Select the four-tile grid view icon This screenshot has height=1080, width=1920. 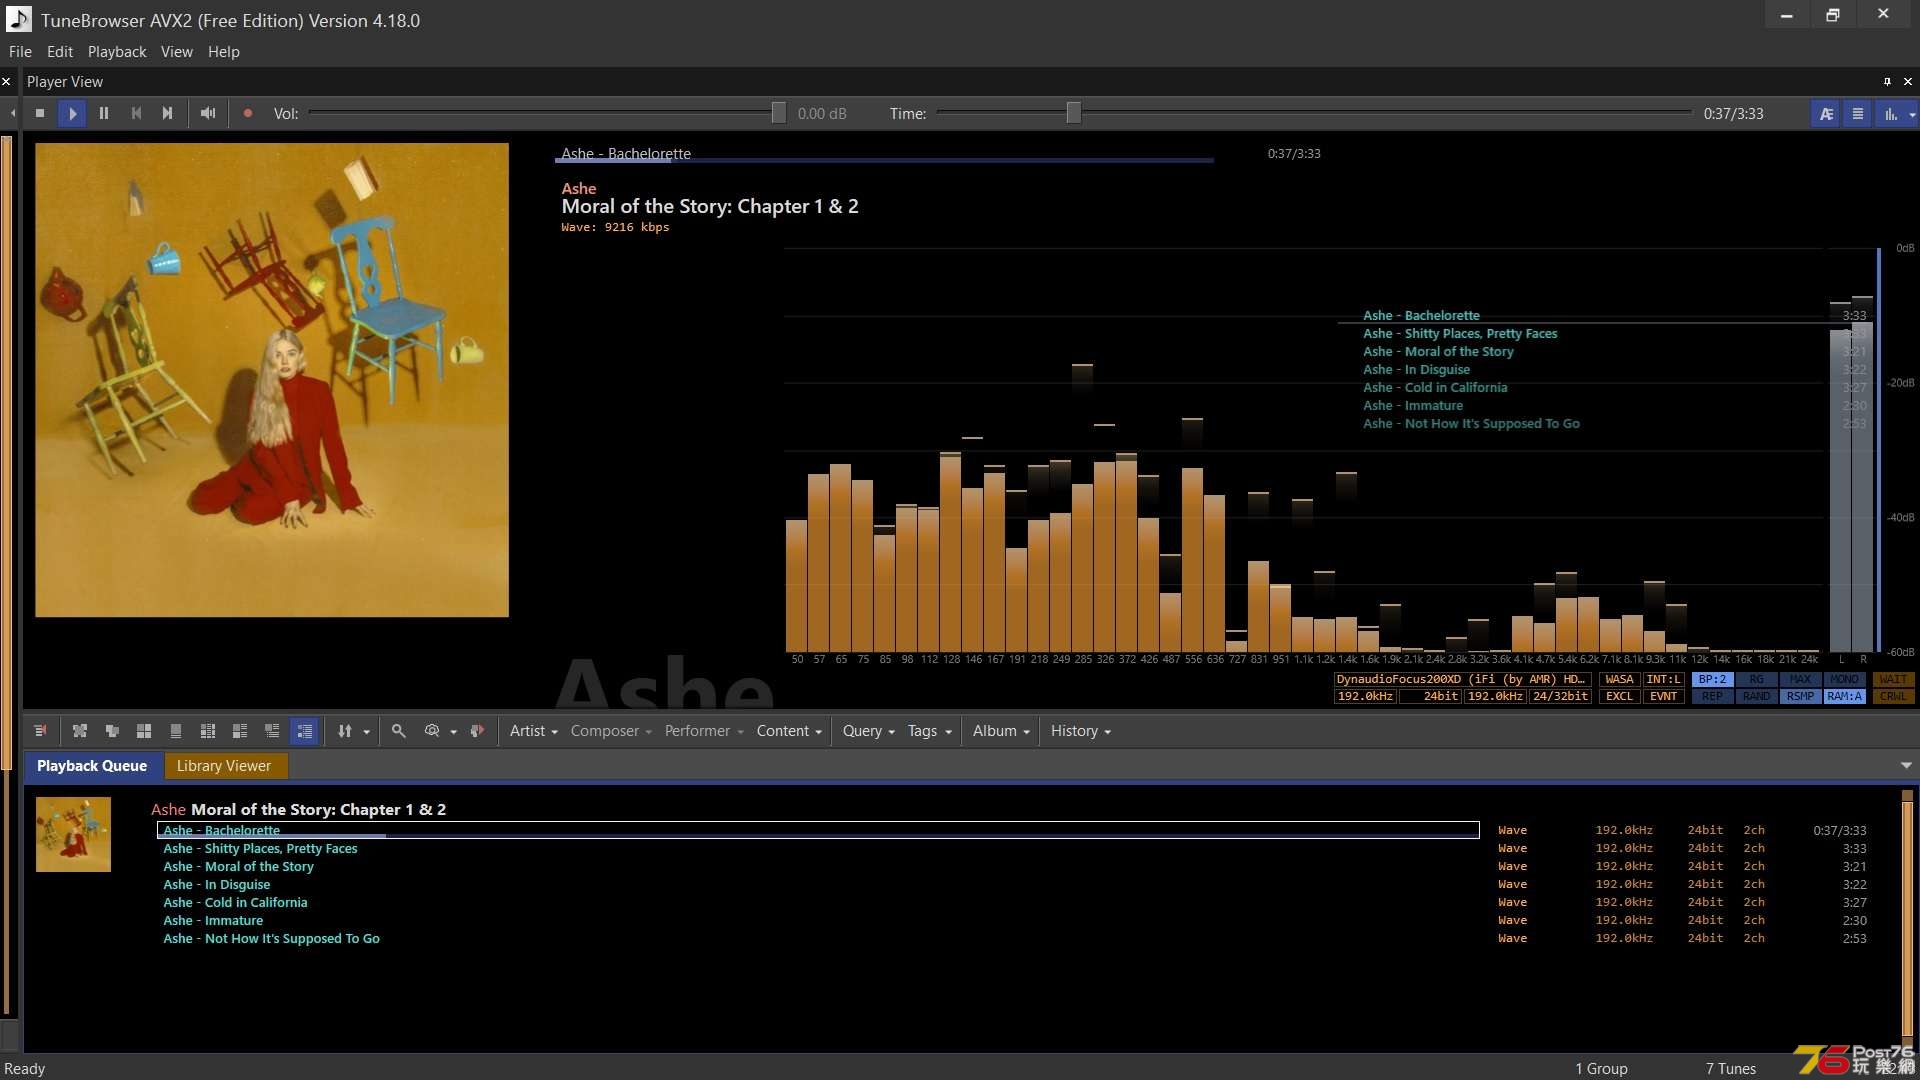pyautogui.click(x=144, y=731)
